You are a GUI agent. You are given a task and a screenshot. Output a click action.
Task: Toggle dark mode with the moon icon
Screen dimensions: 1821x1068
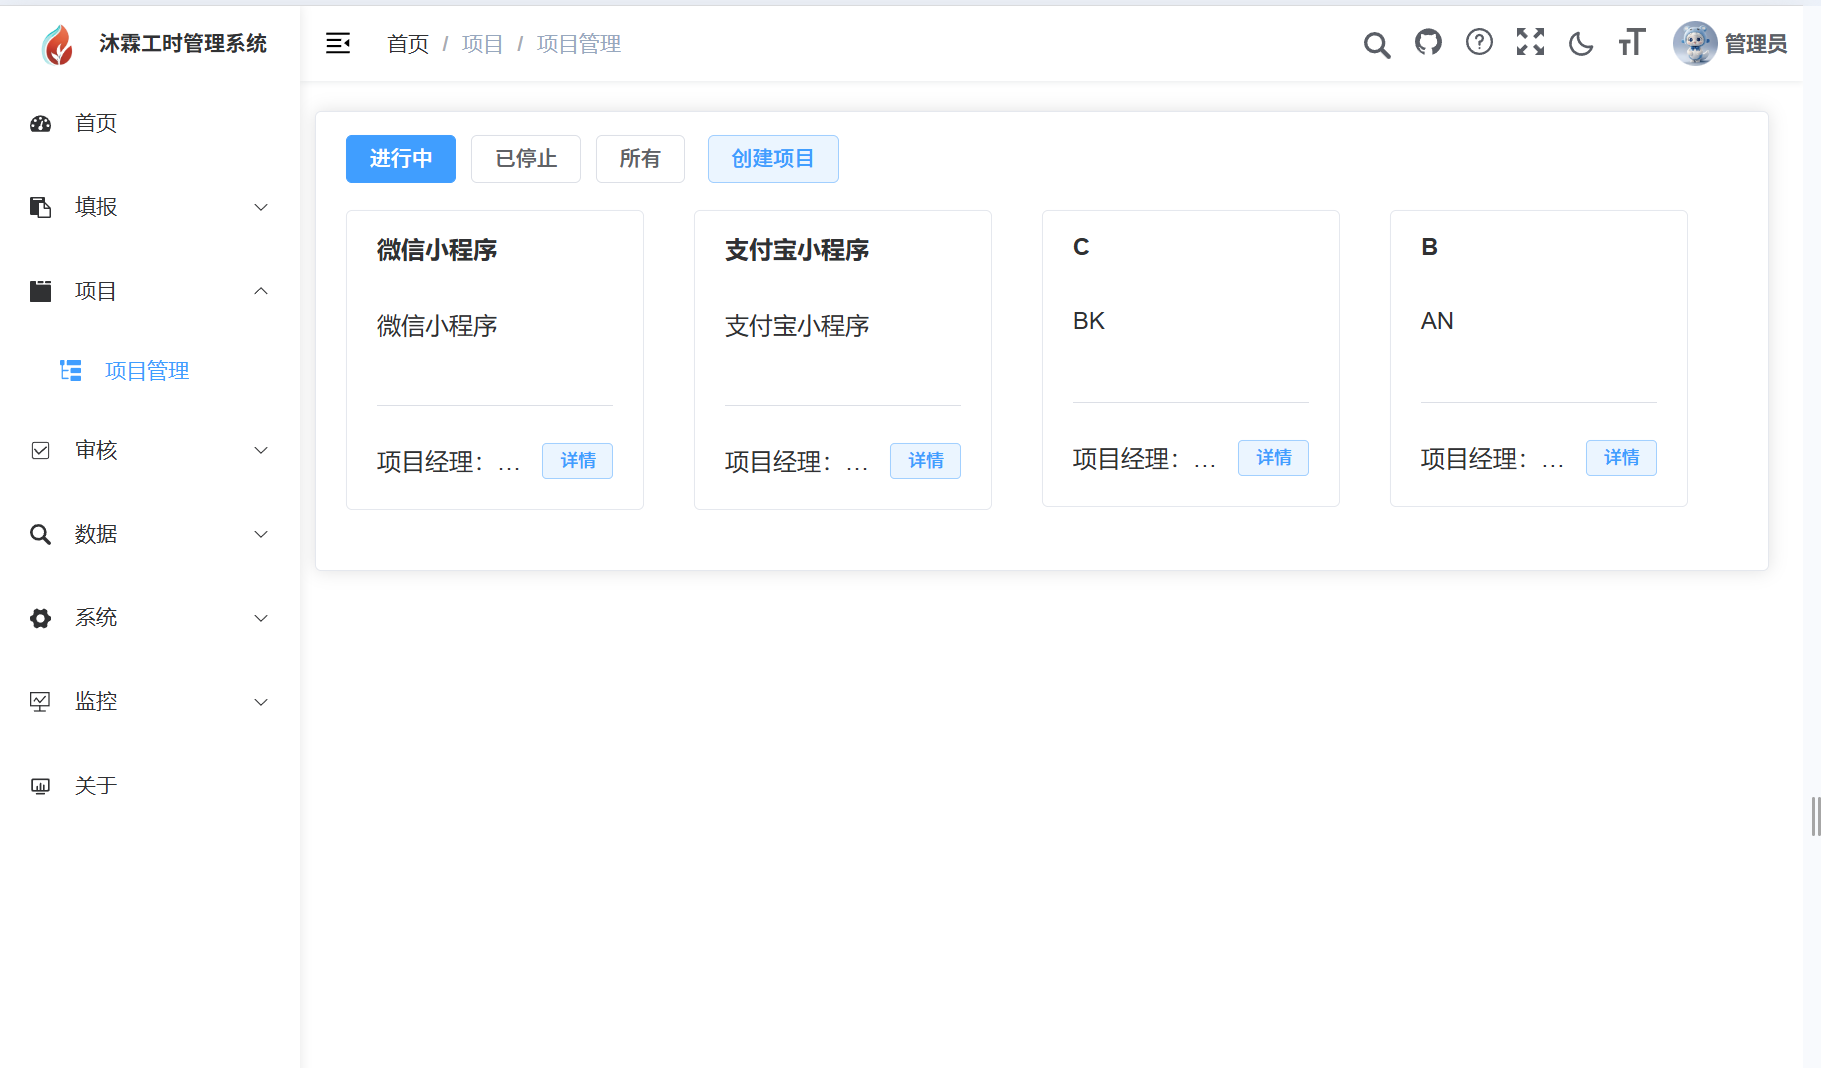(x=1580, y=44)
